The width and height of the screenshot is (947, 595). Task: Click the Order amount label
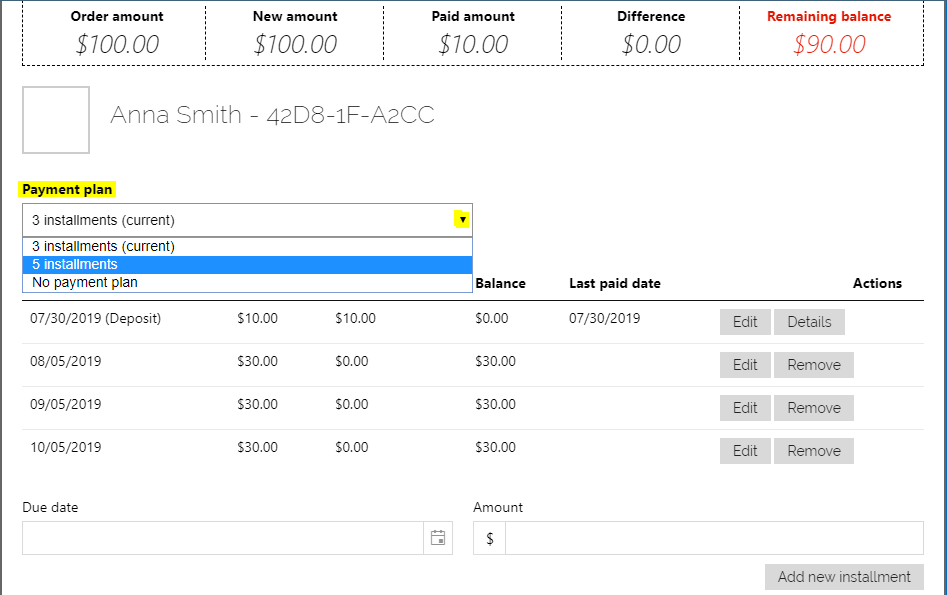(x=117, y=16)
